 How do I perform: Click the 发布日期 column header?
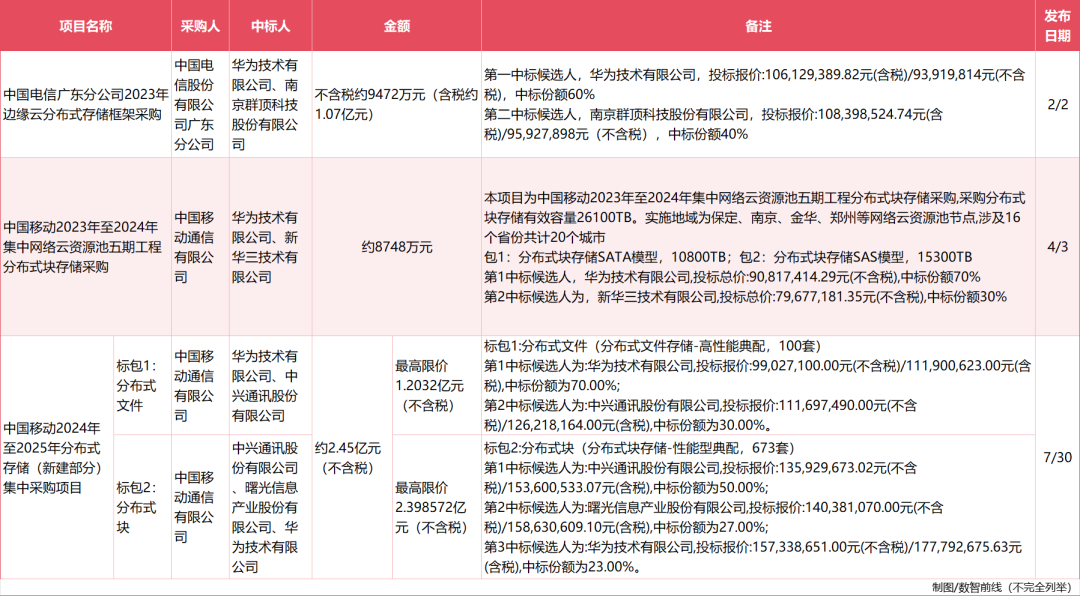click(1058, 26)
